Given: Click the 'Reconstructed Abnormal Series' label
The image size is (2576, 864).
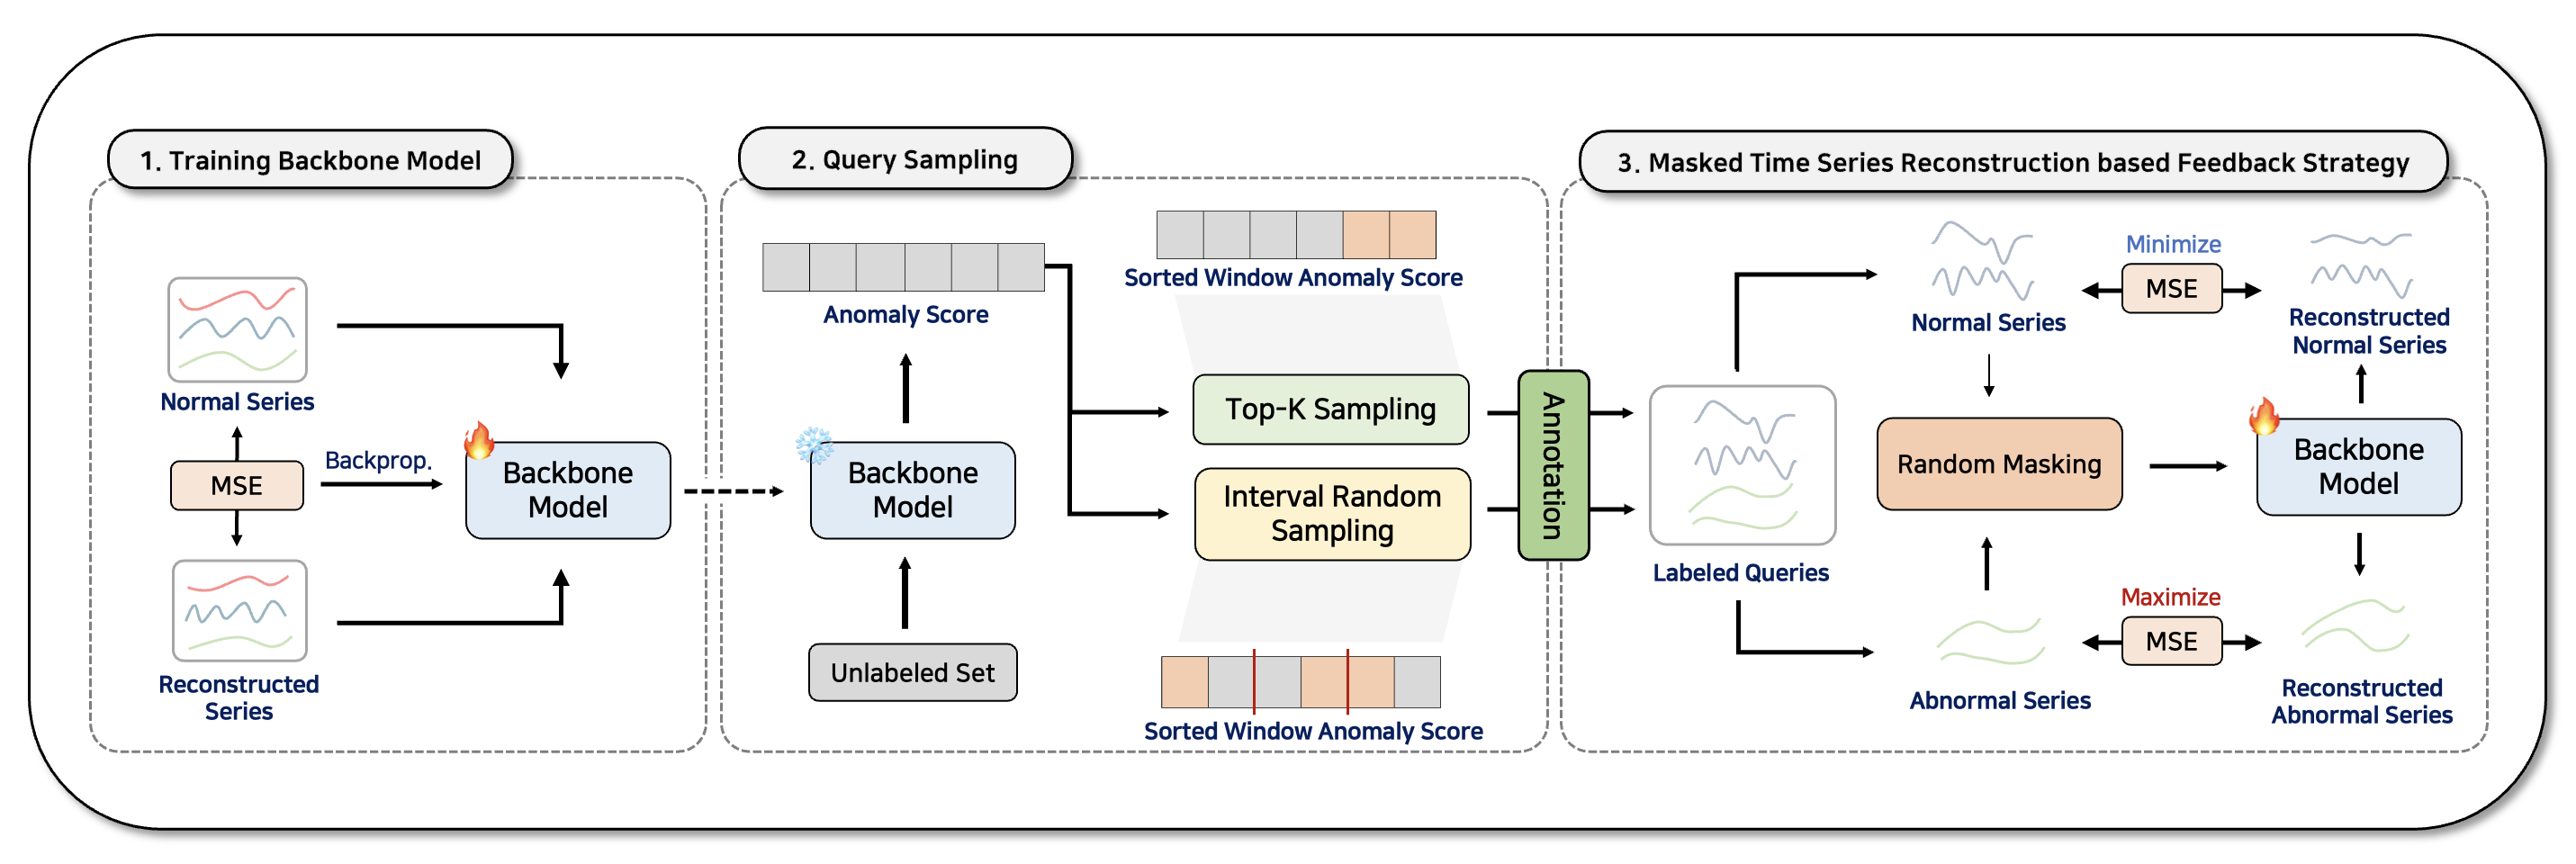Looking at the screenshot, I should click(2362, 702).
